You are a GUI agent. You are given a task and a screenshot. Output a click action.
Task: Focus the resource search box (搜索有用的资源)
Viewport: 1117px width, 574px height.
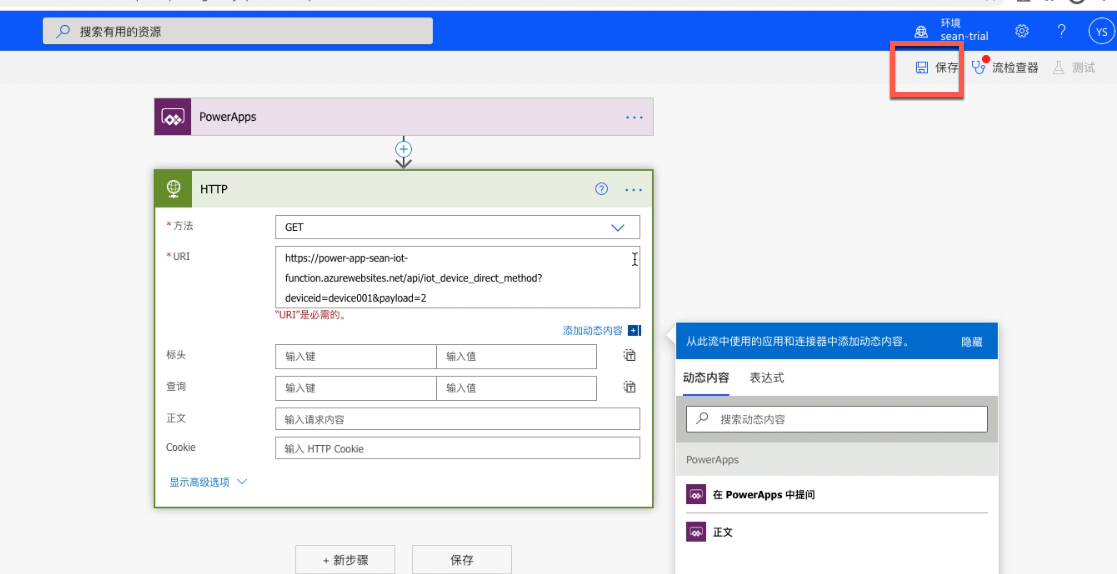point(238,31)
